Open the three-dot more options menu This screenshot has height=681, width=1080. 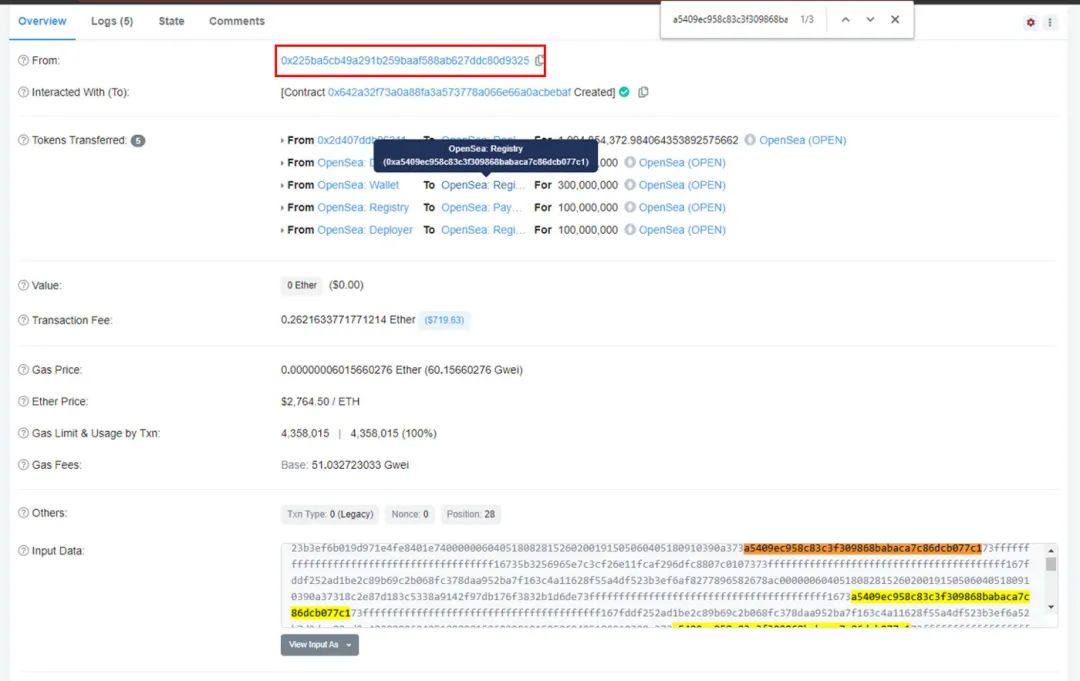(1050, 22)
